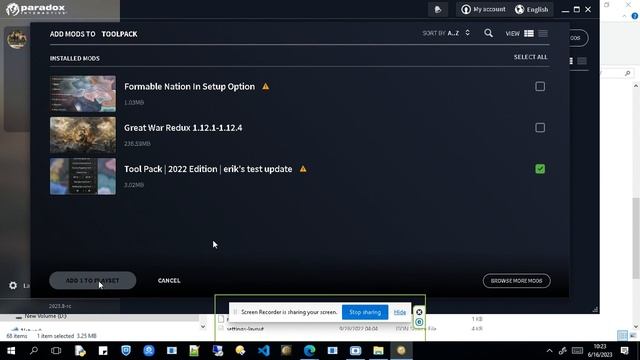Close the screen recorder round X icon
Image resolution: width=640 pixels, height=360 pixels.
pos(419,312)
